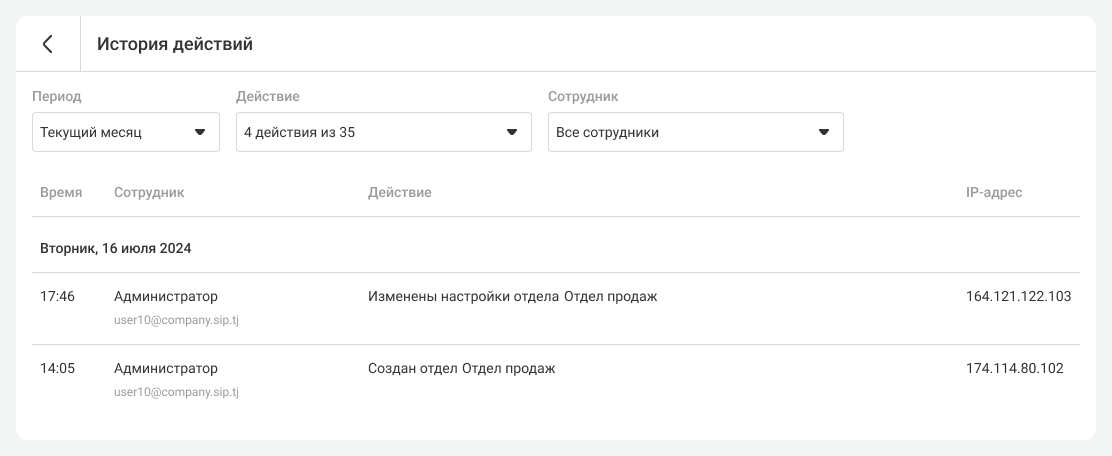1112x456 pixels.
Task: Click the caret arrow in the Действие filter
Action: click(511, 132)
